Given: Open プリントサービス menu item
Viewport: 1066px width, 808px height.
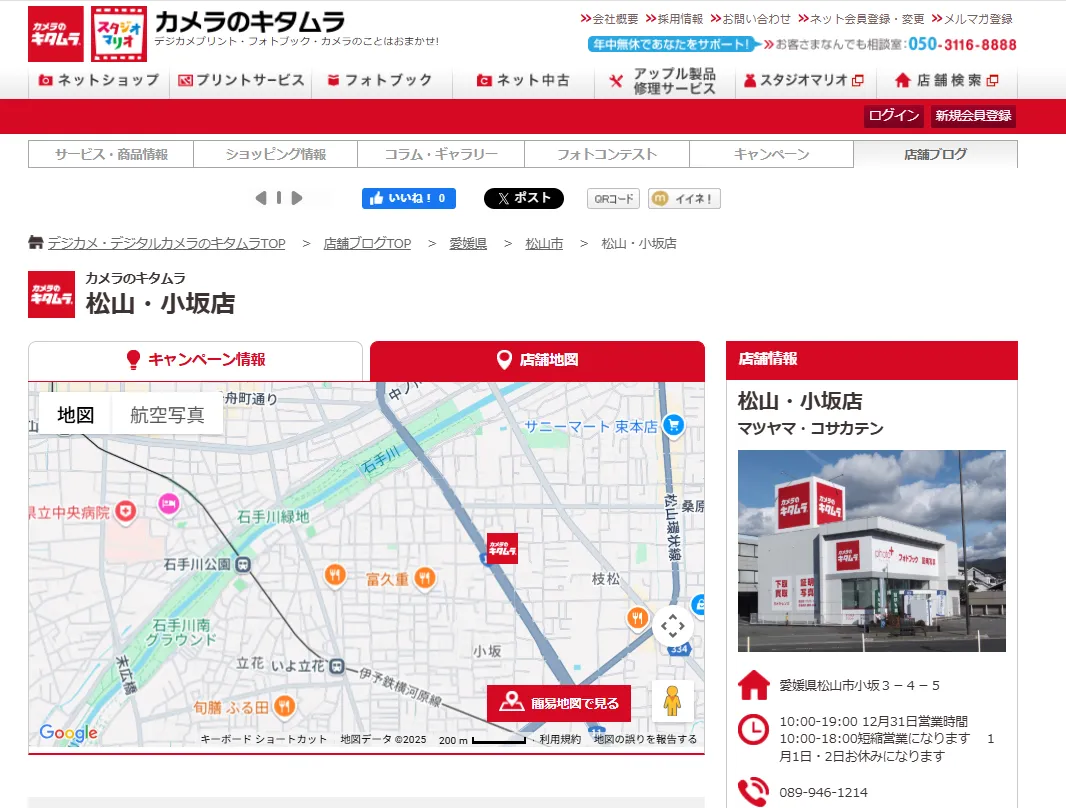Looking at the screenshot, I should (x=241, y=80).
